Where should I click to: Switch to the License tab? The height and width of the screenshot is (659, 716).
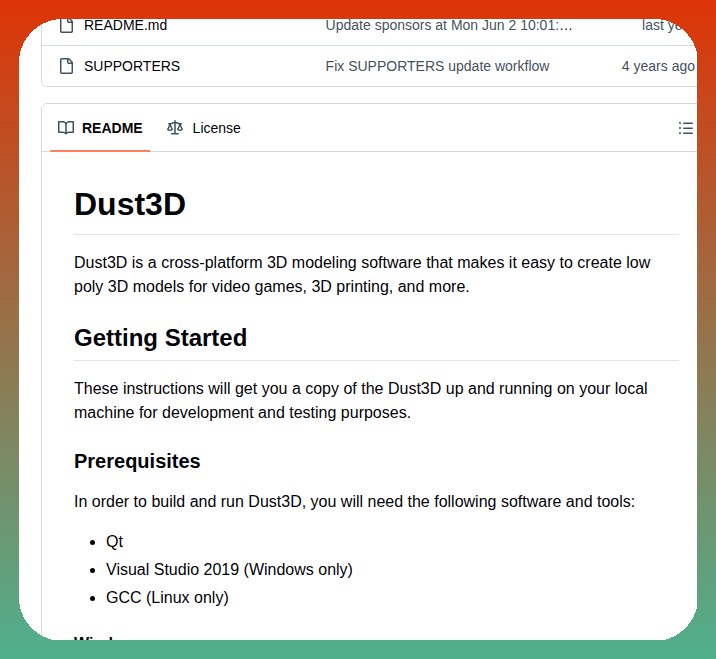(x=204, y=128)
